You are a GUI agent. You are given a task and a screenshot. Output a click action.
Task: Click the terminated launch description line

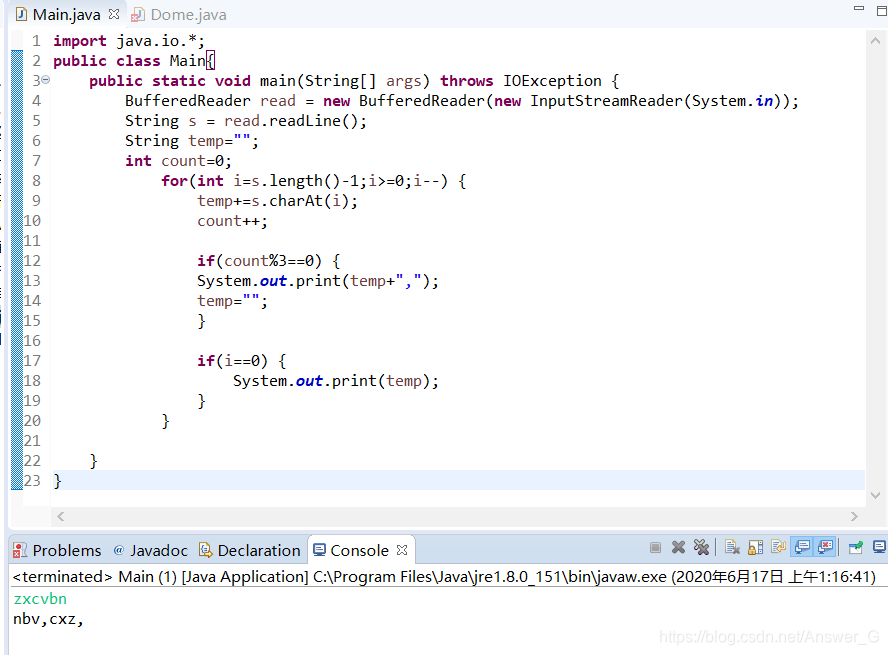444,576
